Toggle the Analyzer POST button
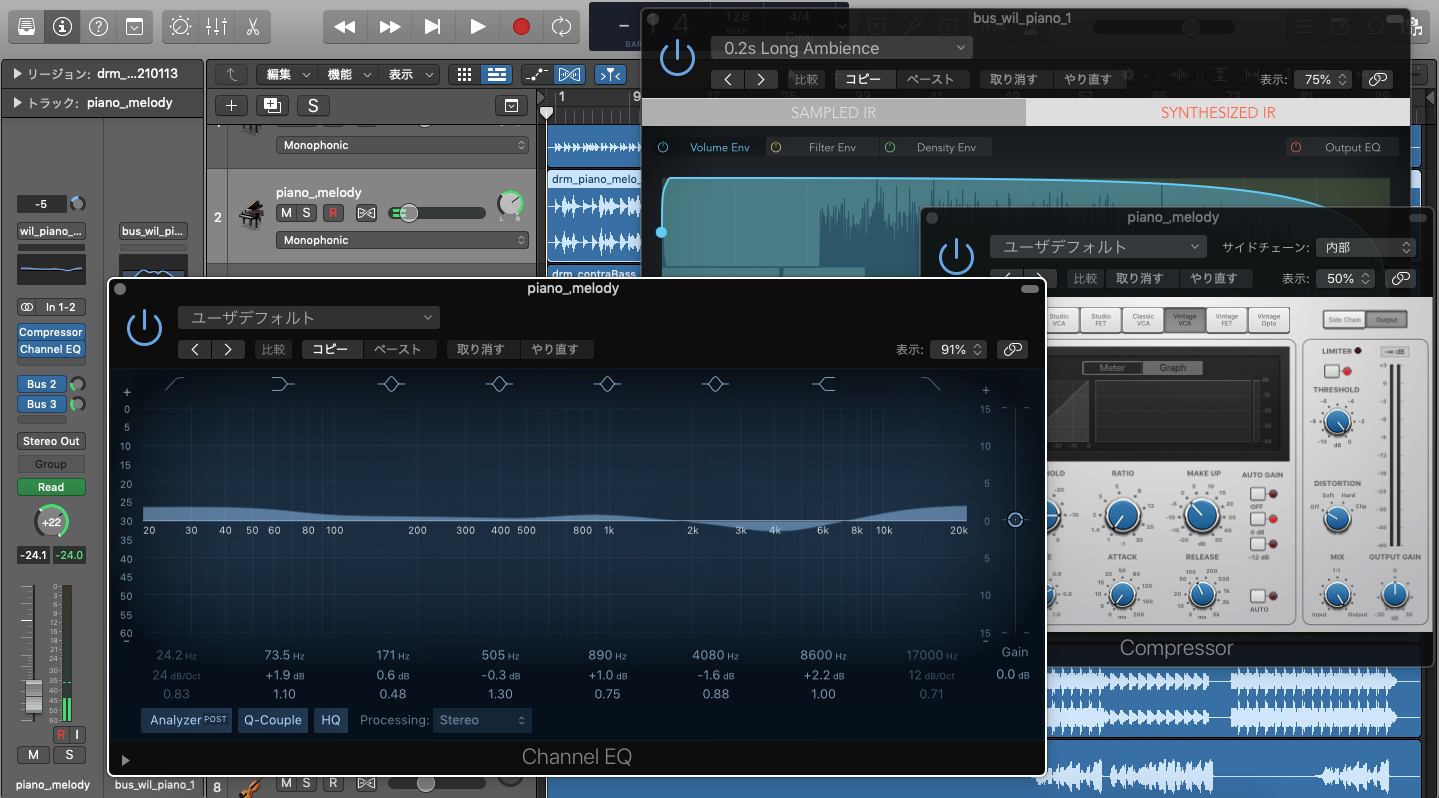1439x798 pixels. coord(187,720)
